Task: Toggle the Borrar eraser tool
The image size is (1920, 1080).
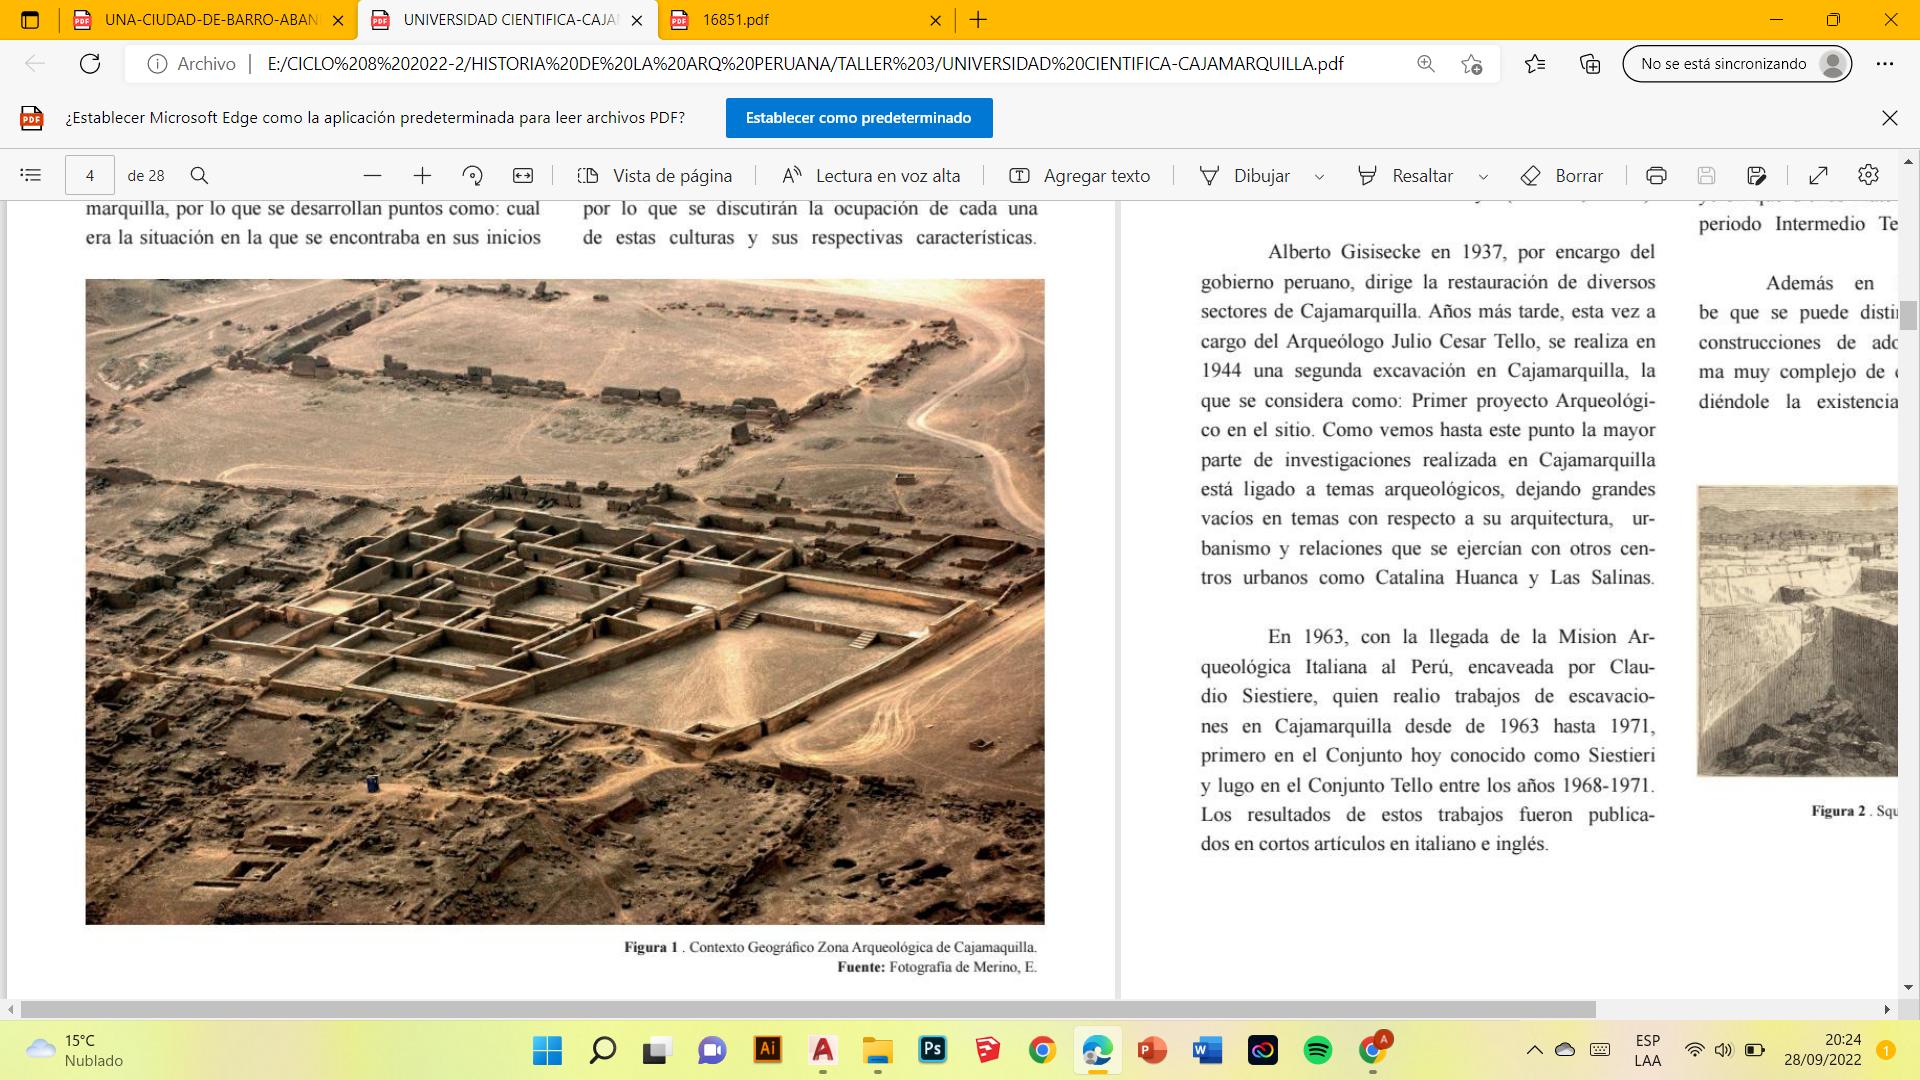Action: (1561, 175)
